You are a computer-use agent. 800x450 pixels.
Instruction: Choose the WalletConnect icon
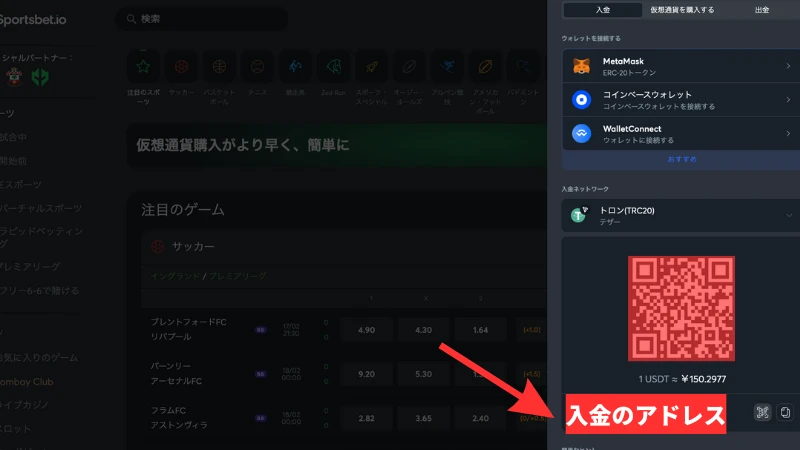581,134
